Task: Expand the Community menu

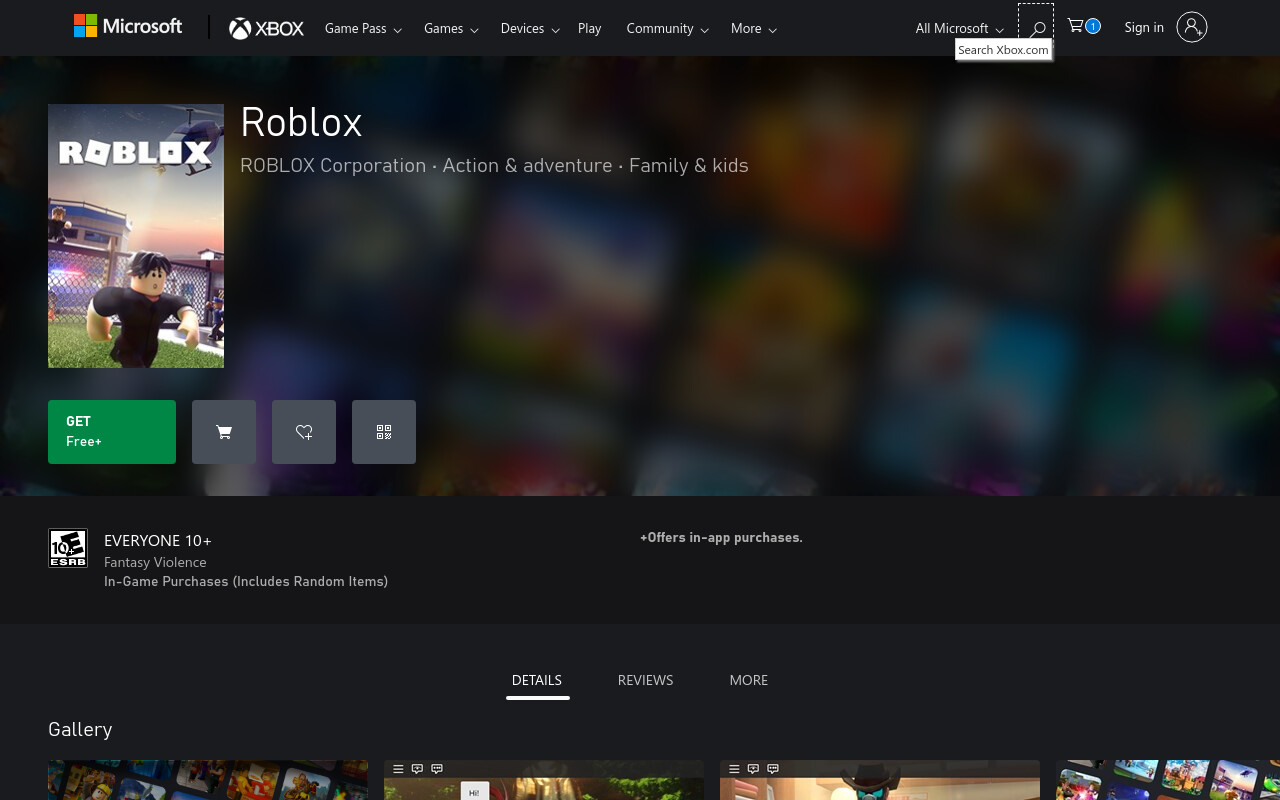Action: (667, 29)
